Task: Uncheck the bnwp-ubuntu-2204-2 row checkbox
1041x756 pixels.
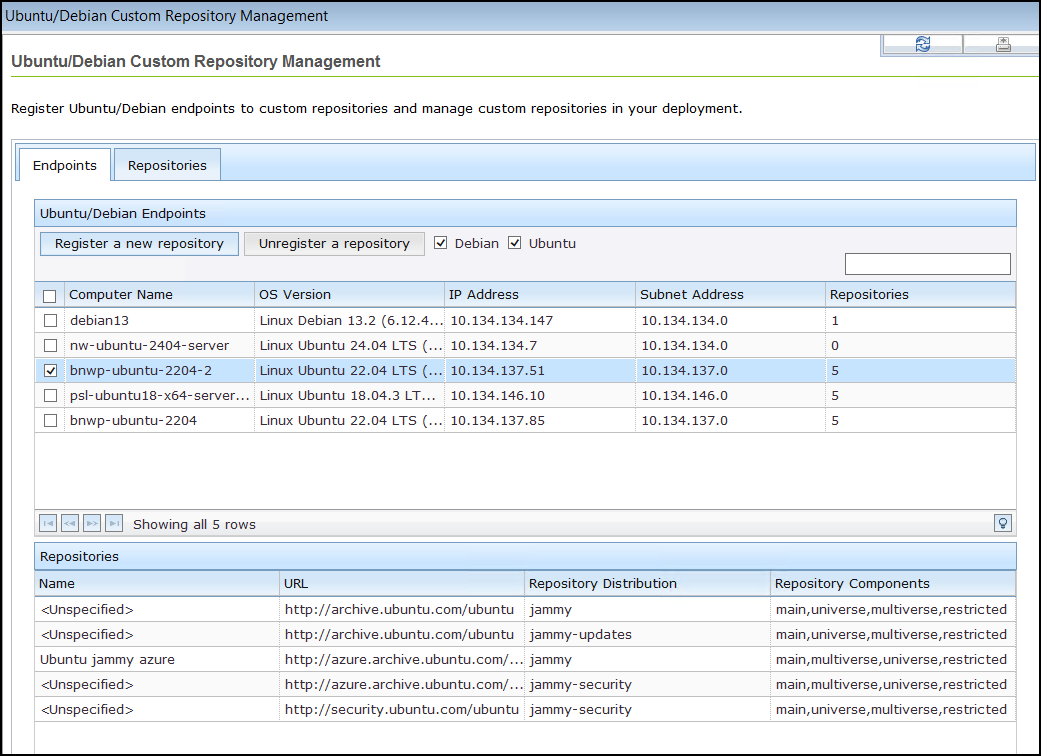Action: tap(50, 370)
